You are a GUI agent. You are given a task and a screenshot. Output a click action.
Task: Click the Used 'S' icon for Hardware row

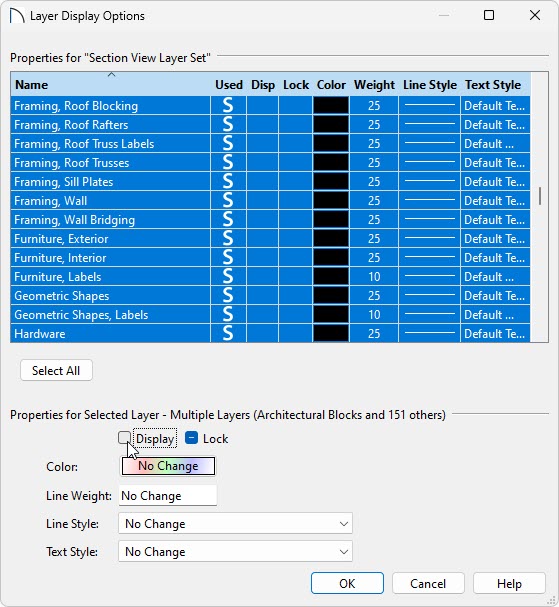228,333
